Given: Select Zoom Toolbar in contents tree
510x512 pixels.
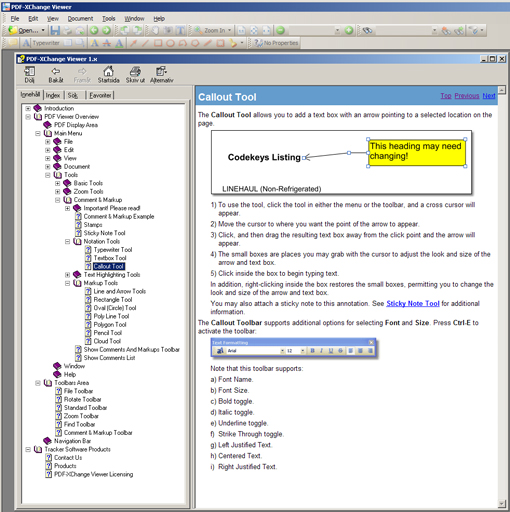Looking at the screenshot, I should (81, 416).
